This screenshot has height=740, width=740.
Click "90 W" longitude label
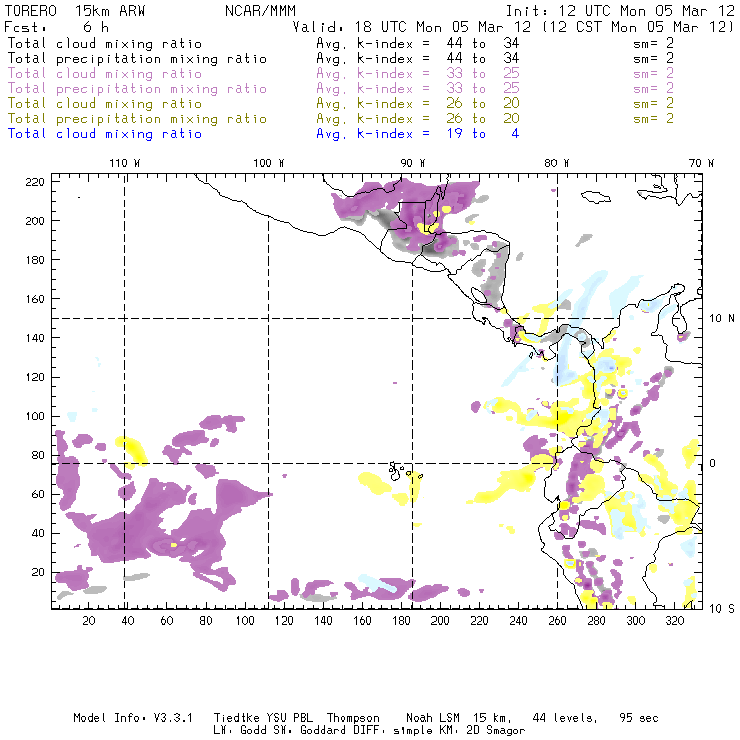coord(412,163)
